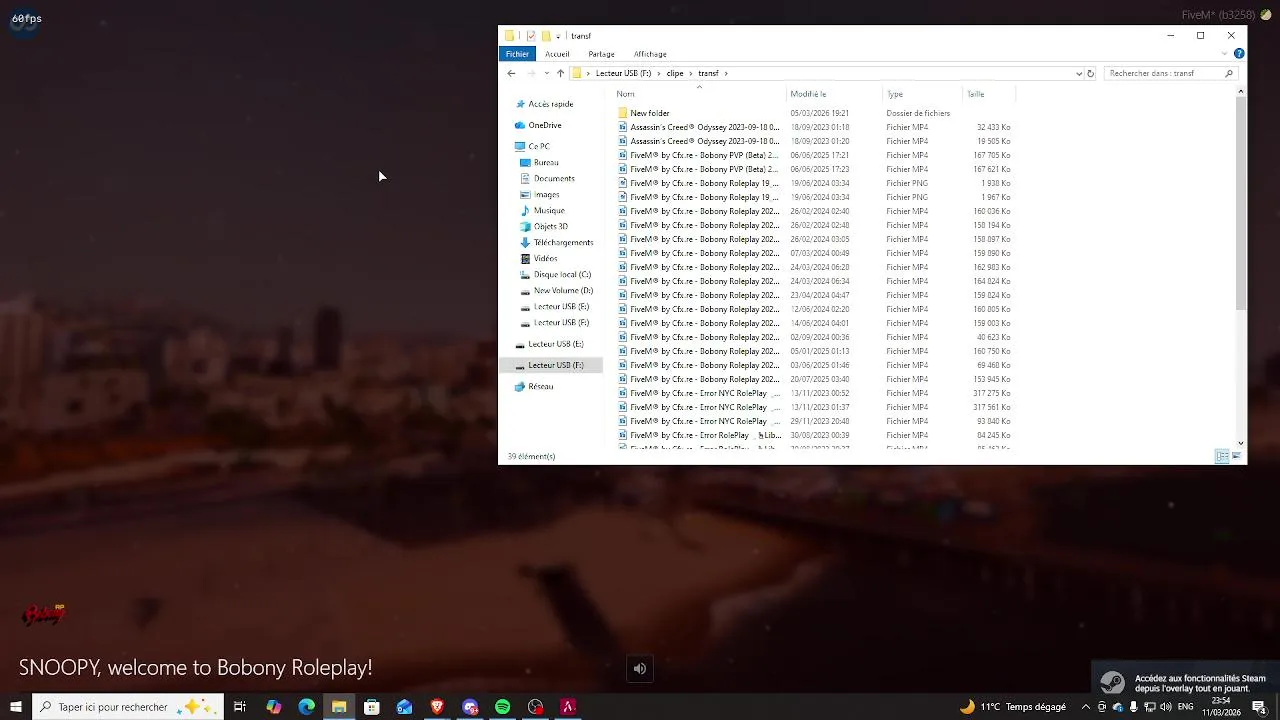Click the taskbar Taper ici pour rechercher box

(126, 707)
